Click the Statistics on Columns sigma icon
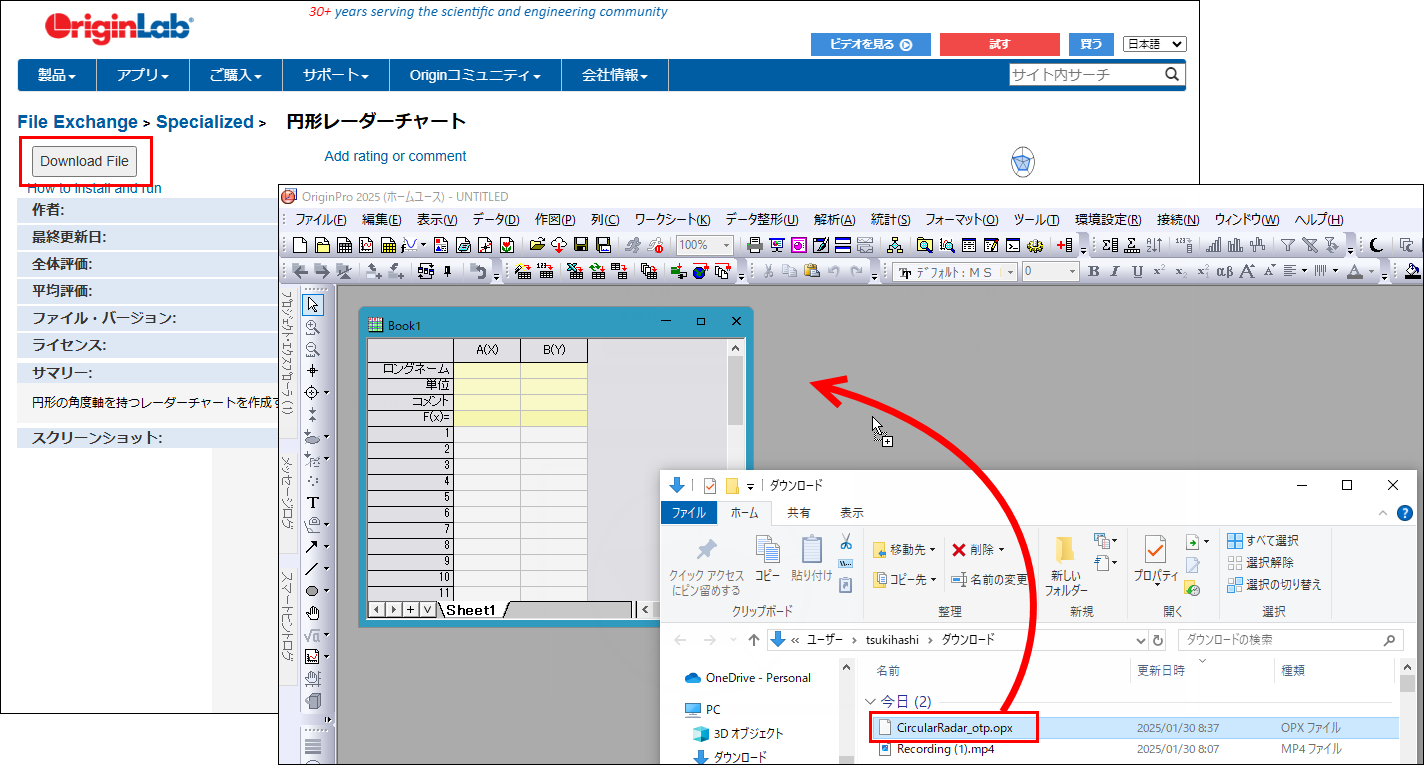This screenshot has height=765, width=1424. coord(1110,245)
